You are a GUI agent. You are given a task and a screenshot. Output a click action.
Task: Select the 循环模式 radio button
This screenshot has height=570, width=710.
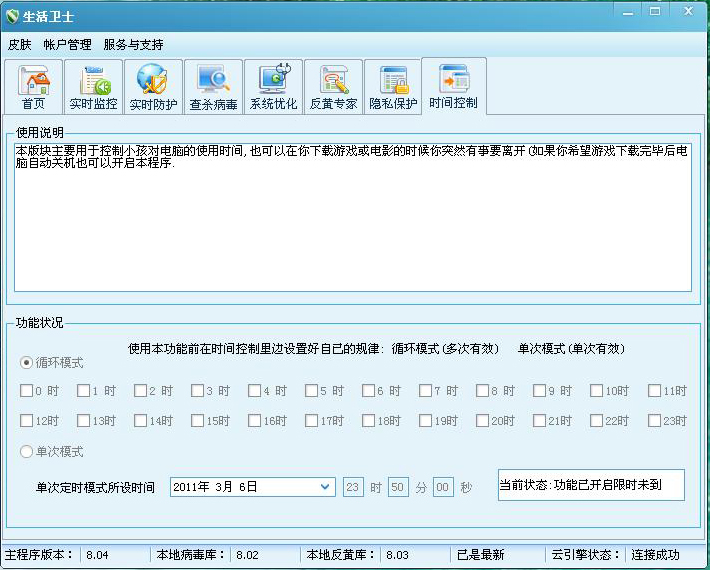tap(27, 362)
